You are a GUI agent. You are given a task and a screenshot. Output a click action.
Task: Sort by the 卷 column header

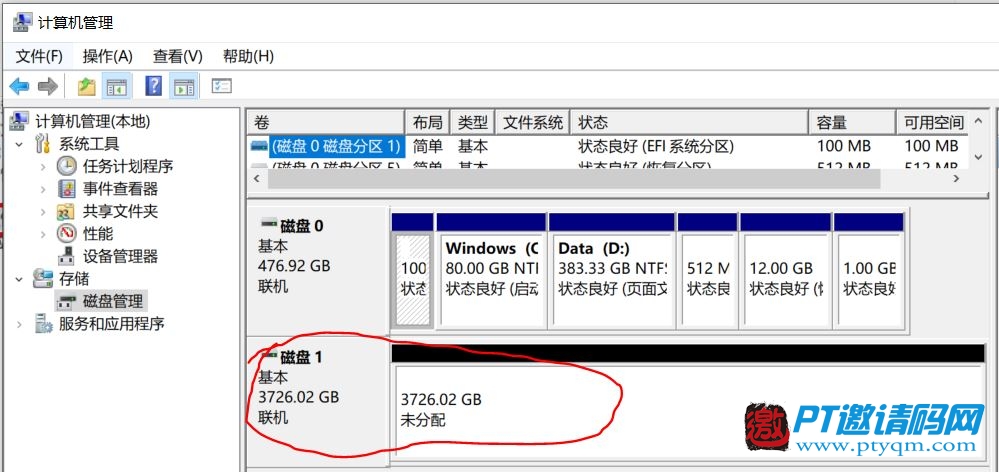click(326, 122)
